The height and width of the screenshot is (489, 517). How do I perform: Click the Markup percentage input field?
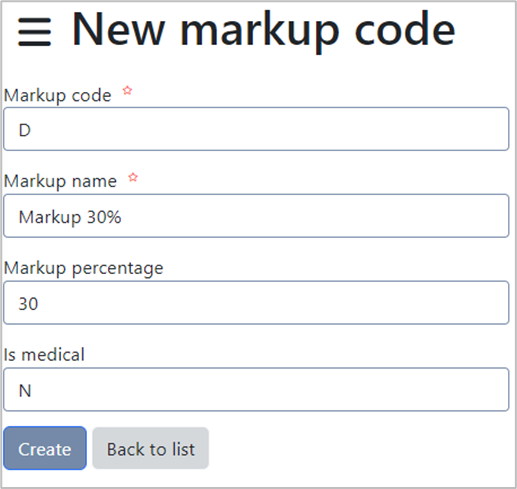(256, 303)
